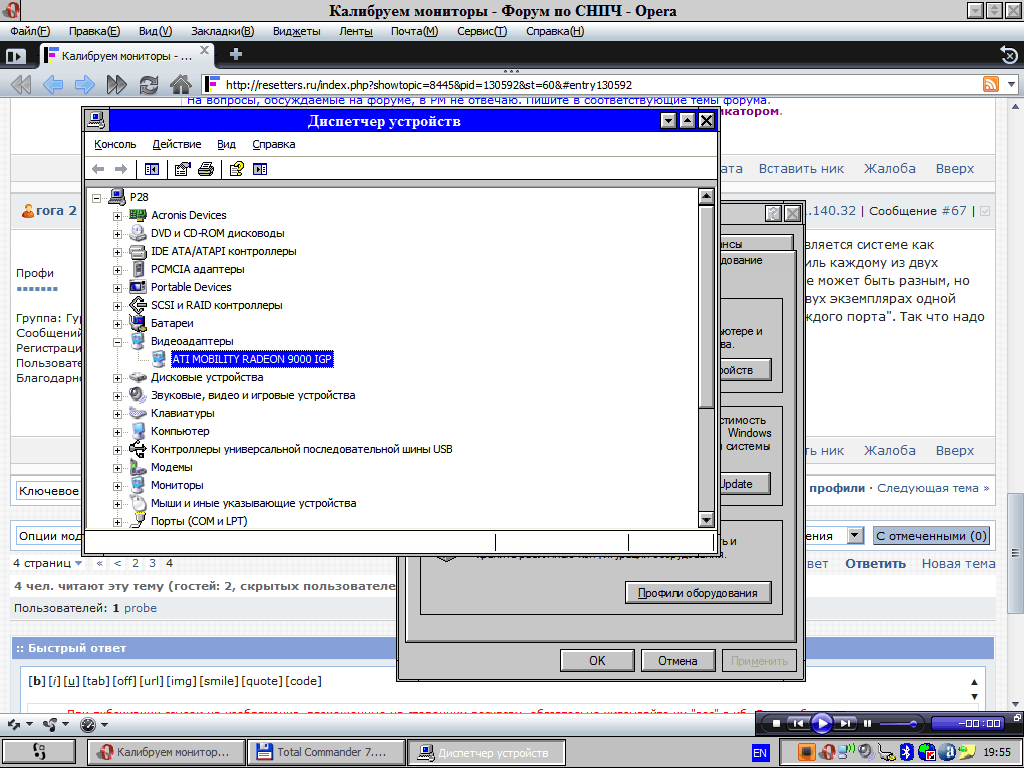
Task: Click OK in the system properties dialog
Action: 597,660
